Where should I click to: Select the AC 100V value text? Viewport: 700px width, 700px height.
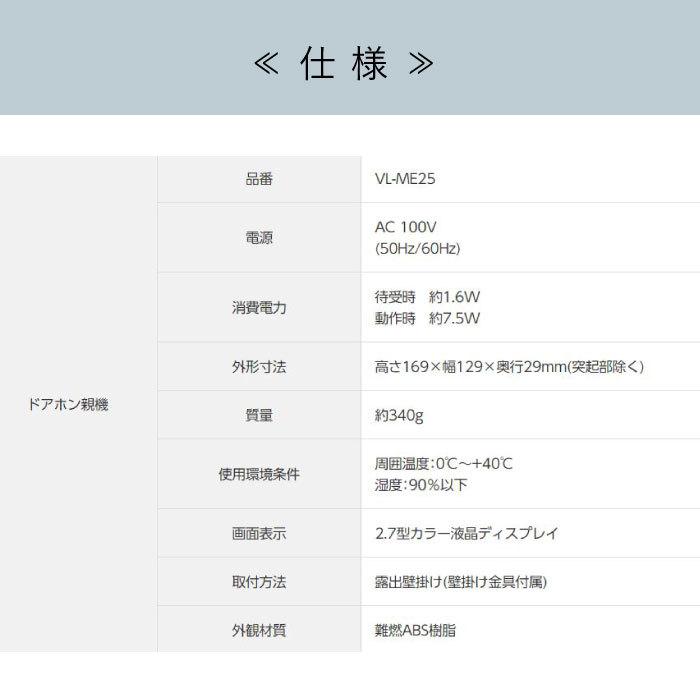coord(405,227)
